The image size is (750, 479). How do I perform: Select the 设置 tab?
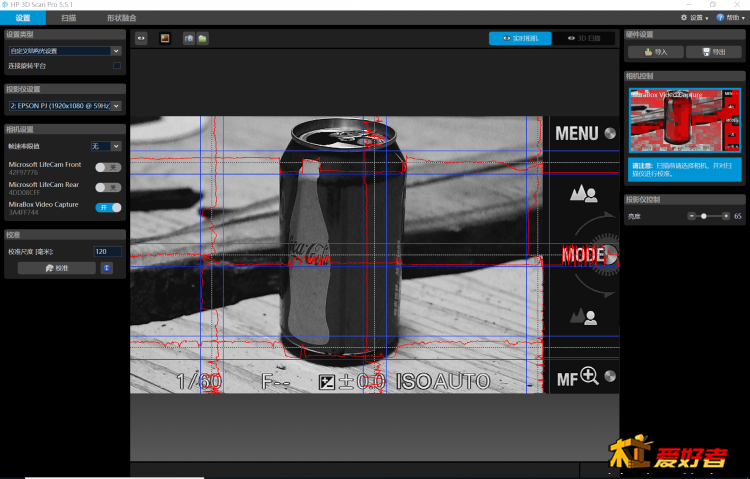click(x=23, y=18)
